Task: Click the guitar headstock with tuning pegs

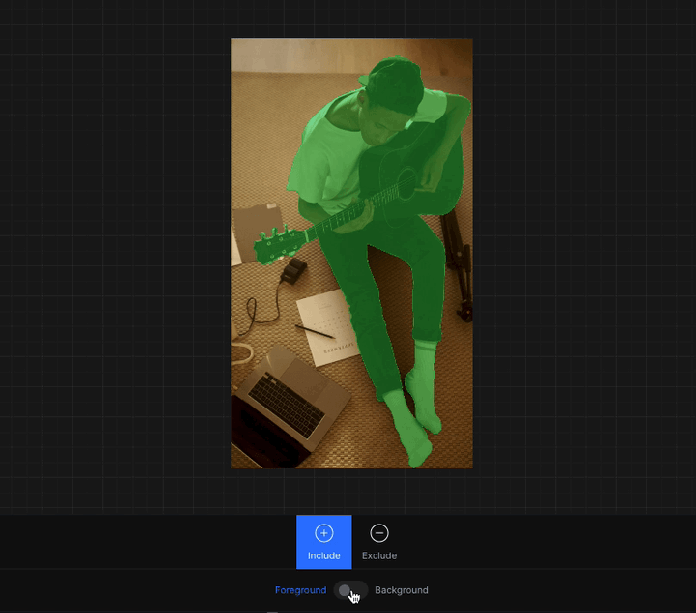Action: click(x=277, y=243)
